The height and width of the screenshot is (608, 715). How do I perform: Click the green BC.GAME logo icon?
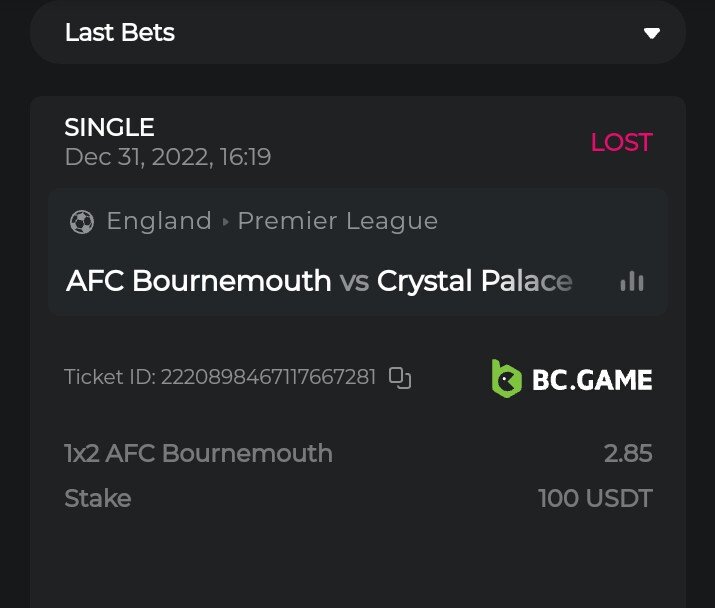point(507,378)
